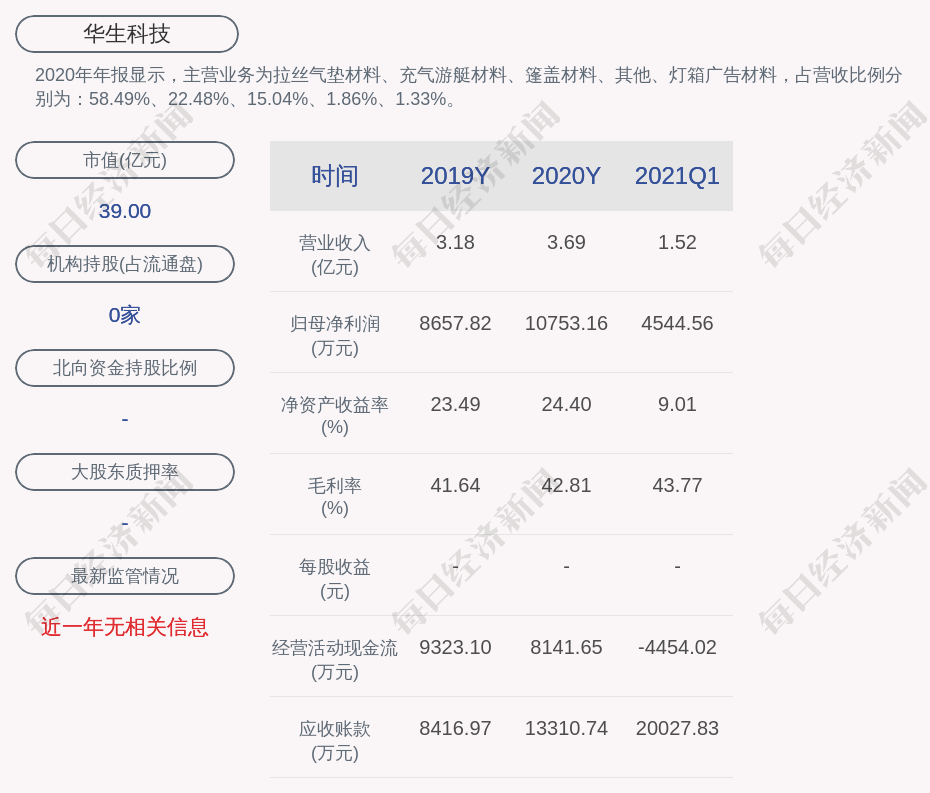Click the red 近一年无相关信息 text
The width and height of the screenshot is (930, 793).
pyautogui.click(x=125, y=627)
